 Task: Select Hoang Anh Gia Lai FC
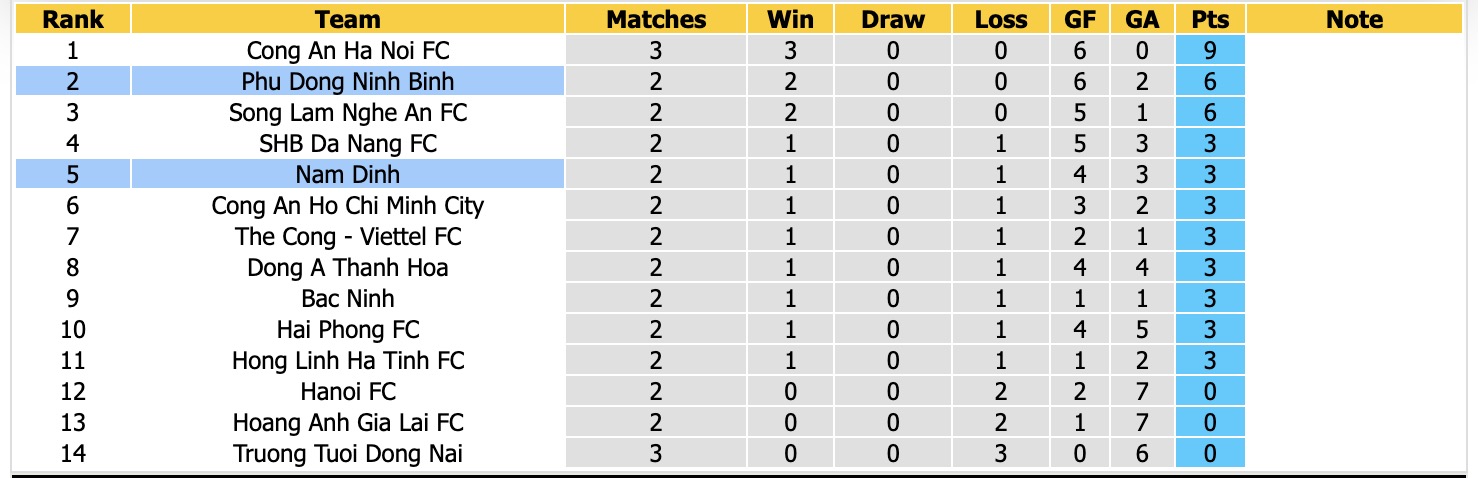pos(348,422)
